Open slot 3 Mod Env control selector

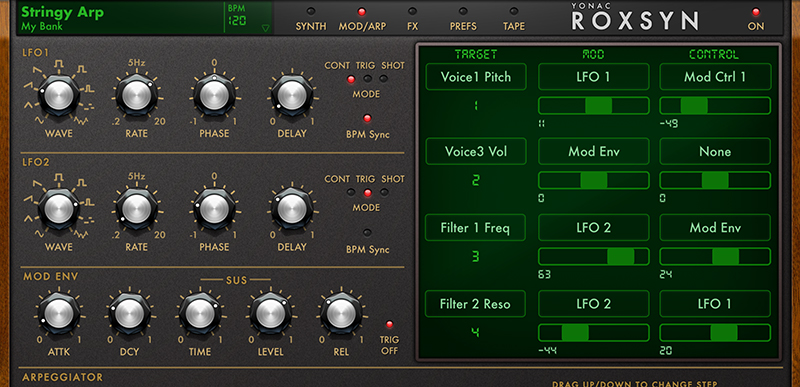(715, 227)
